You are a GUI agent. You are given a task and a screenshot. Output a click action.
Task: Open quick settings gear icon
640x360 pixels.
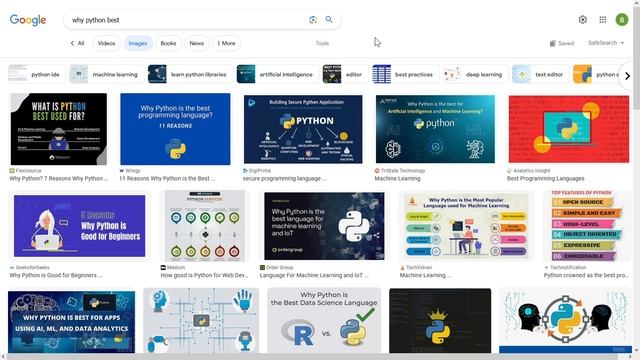582,20
